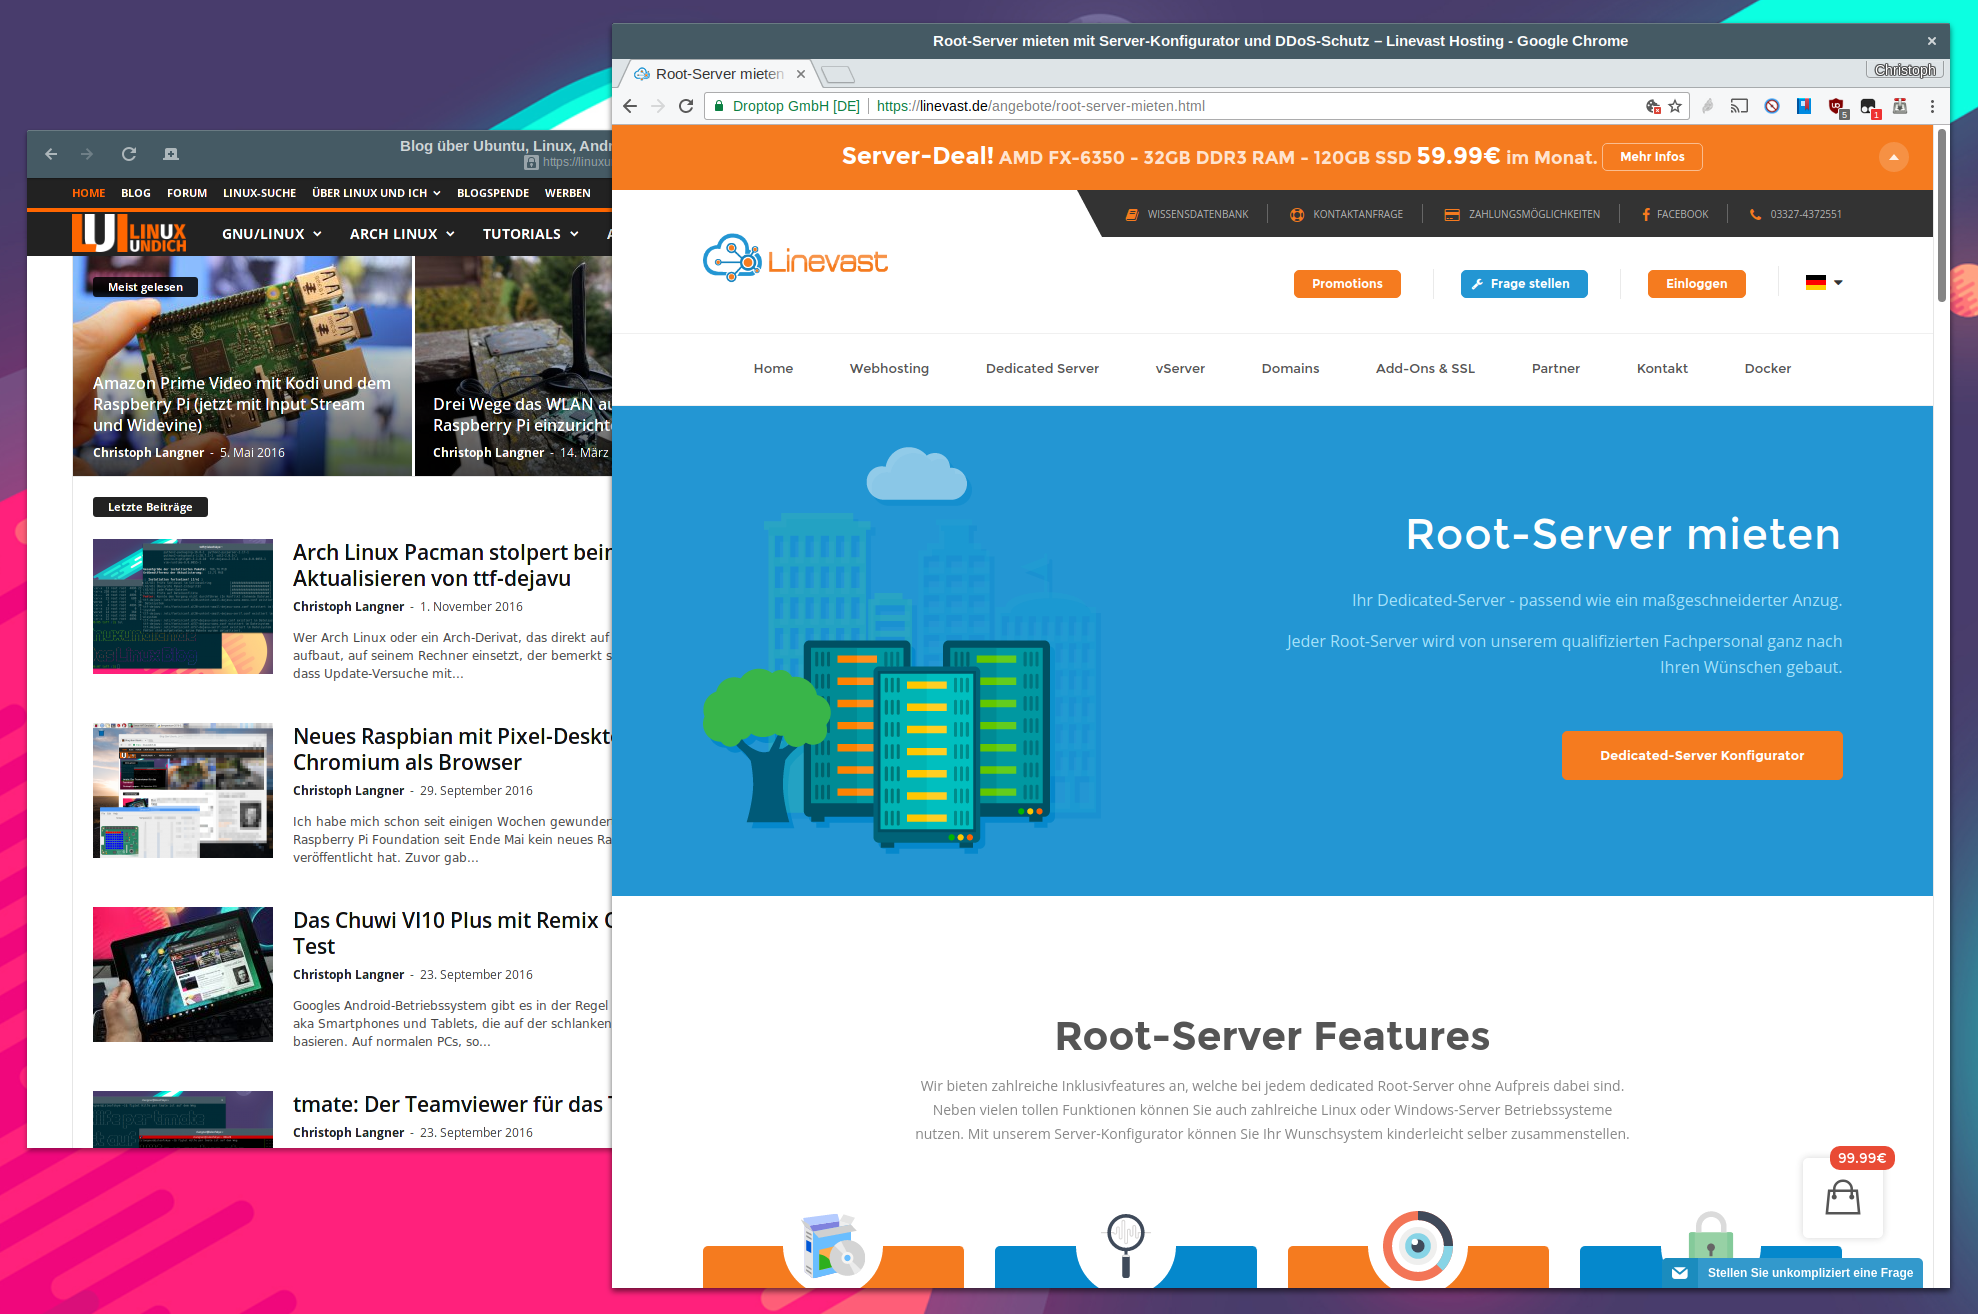Open the WISSENSDATENBANK link
The image size is (1978, 1314).
1187,214
